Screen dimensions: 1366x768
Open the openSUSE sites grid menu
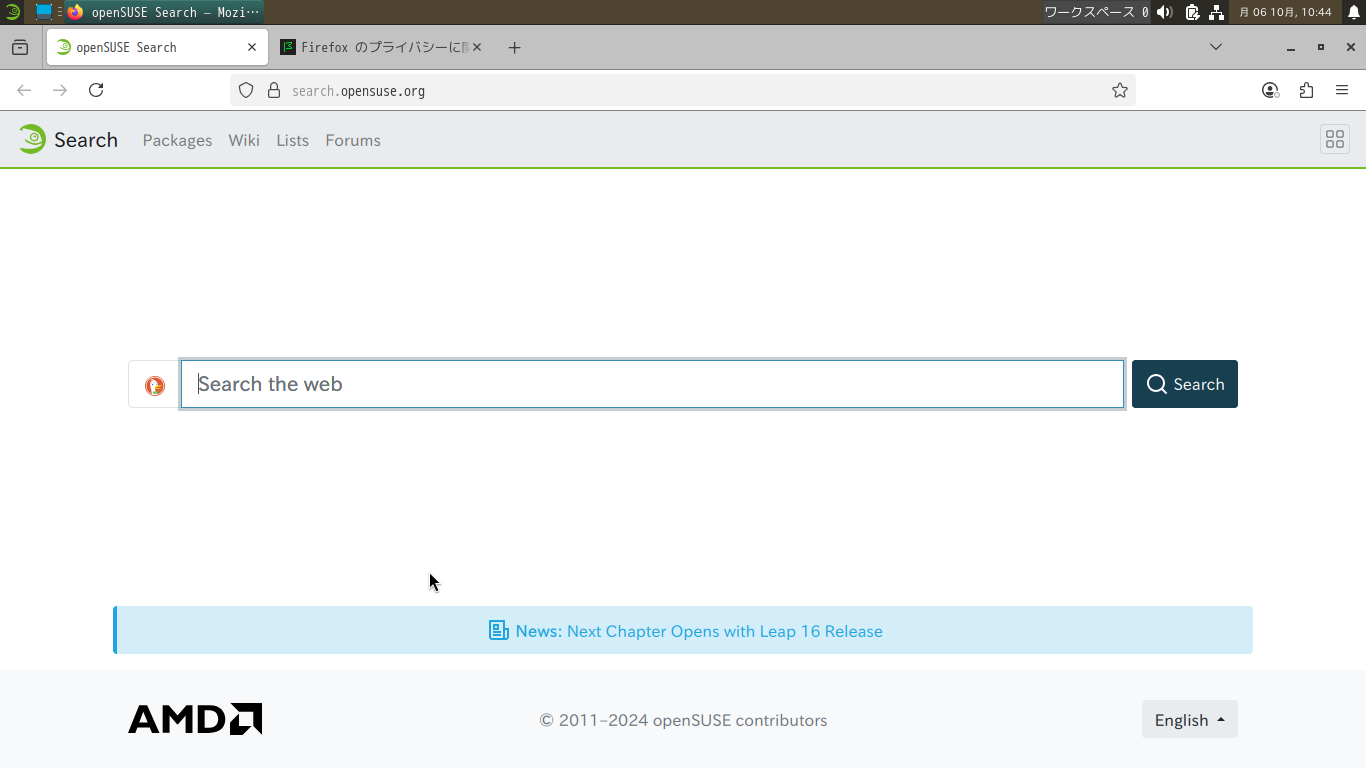tap(1335, 140)
